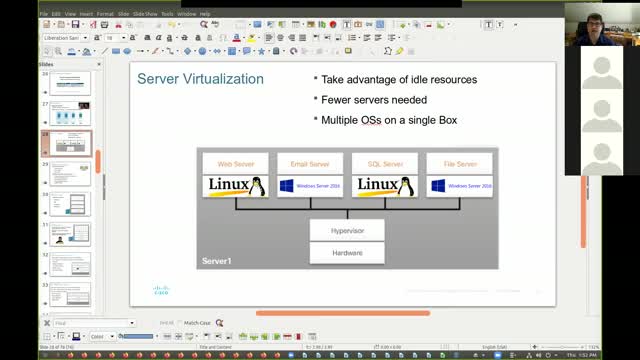This screenshot has height=360, width=640.
Task: Expand the Find toolbar search history dropdown
Action: pos(132,323)
